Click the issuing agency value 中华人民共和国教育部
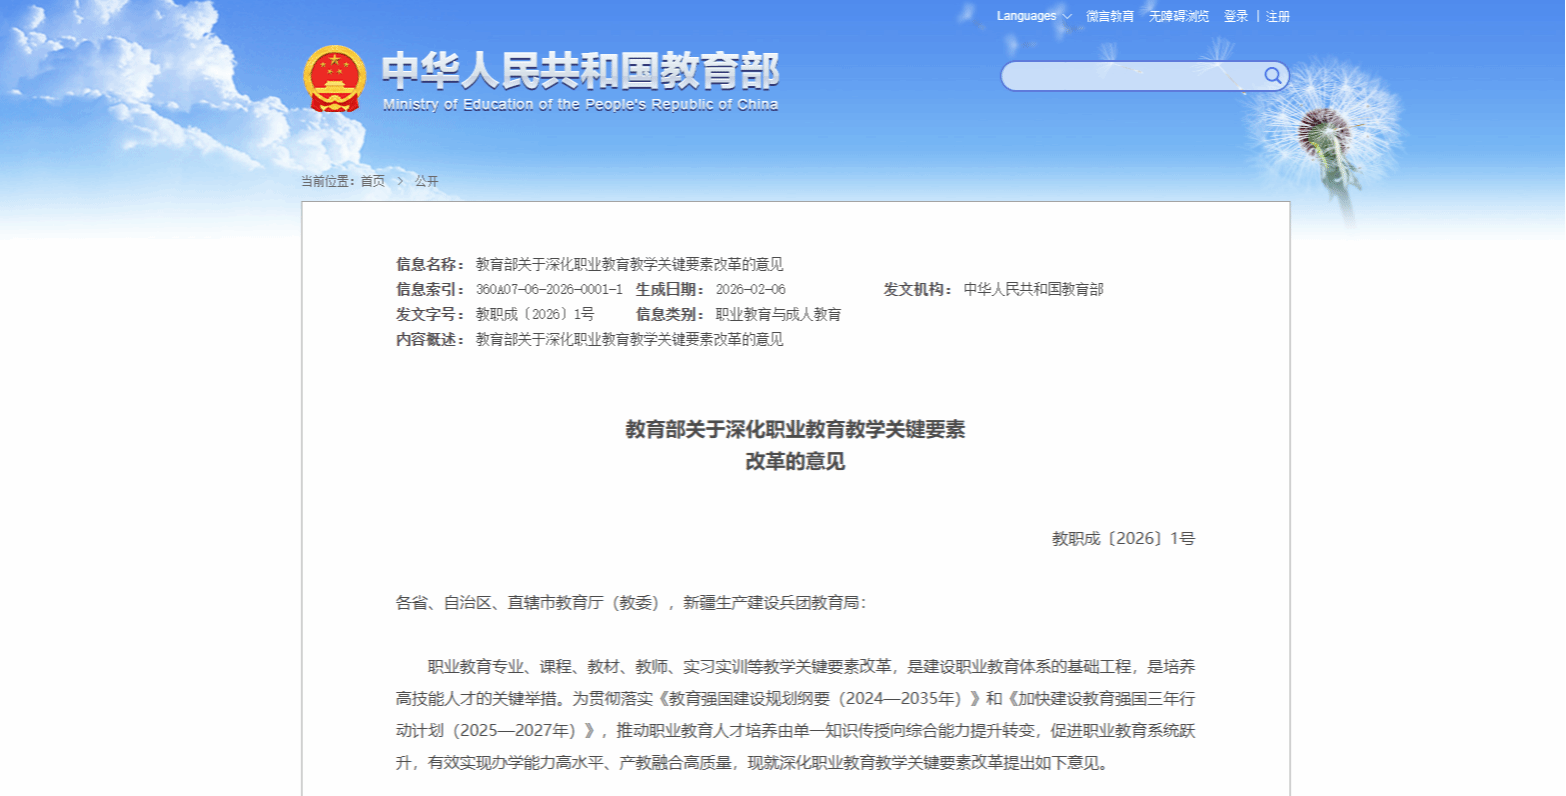Image resolution: width=1566 pixels, height=796 pixels. pos(1033,289)
